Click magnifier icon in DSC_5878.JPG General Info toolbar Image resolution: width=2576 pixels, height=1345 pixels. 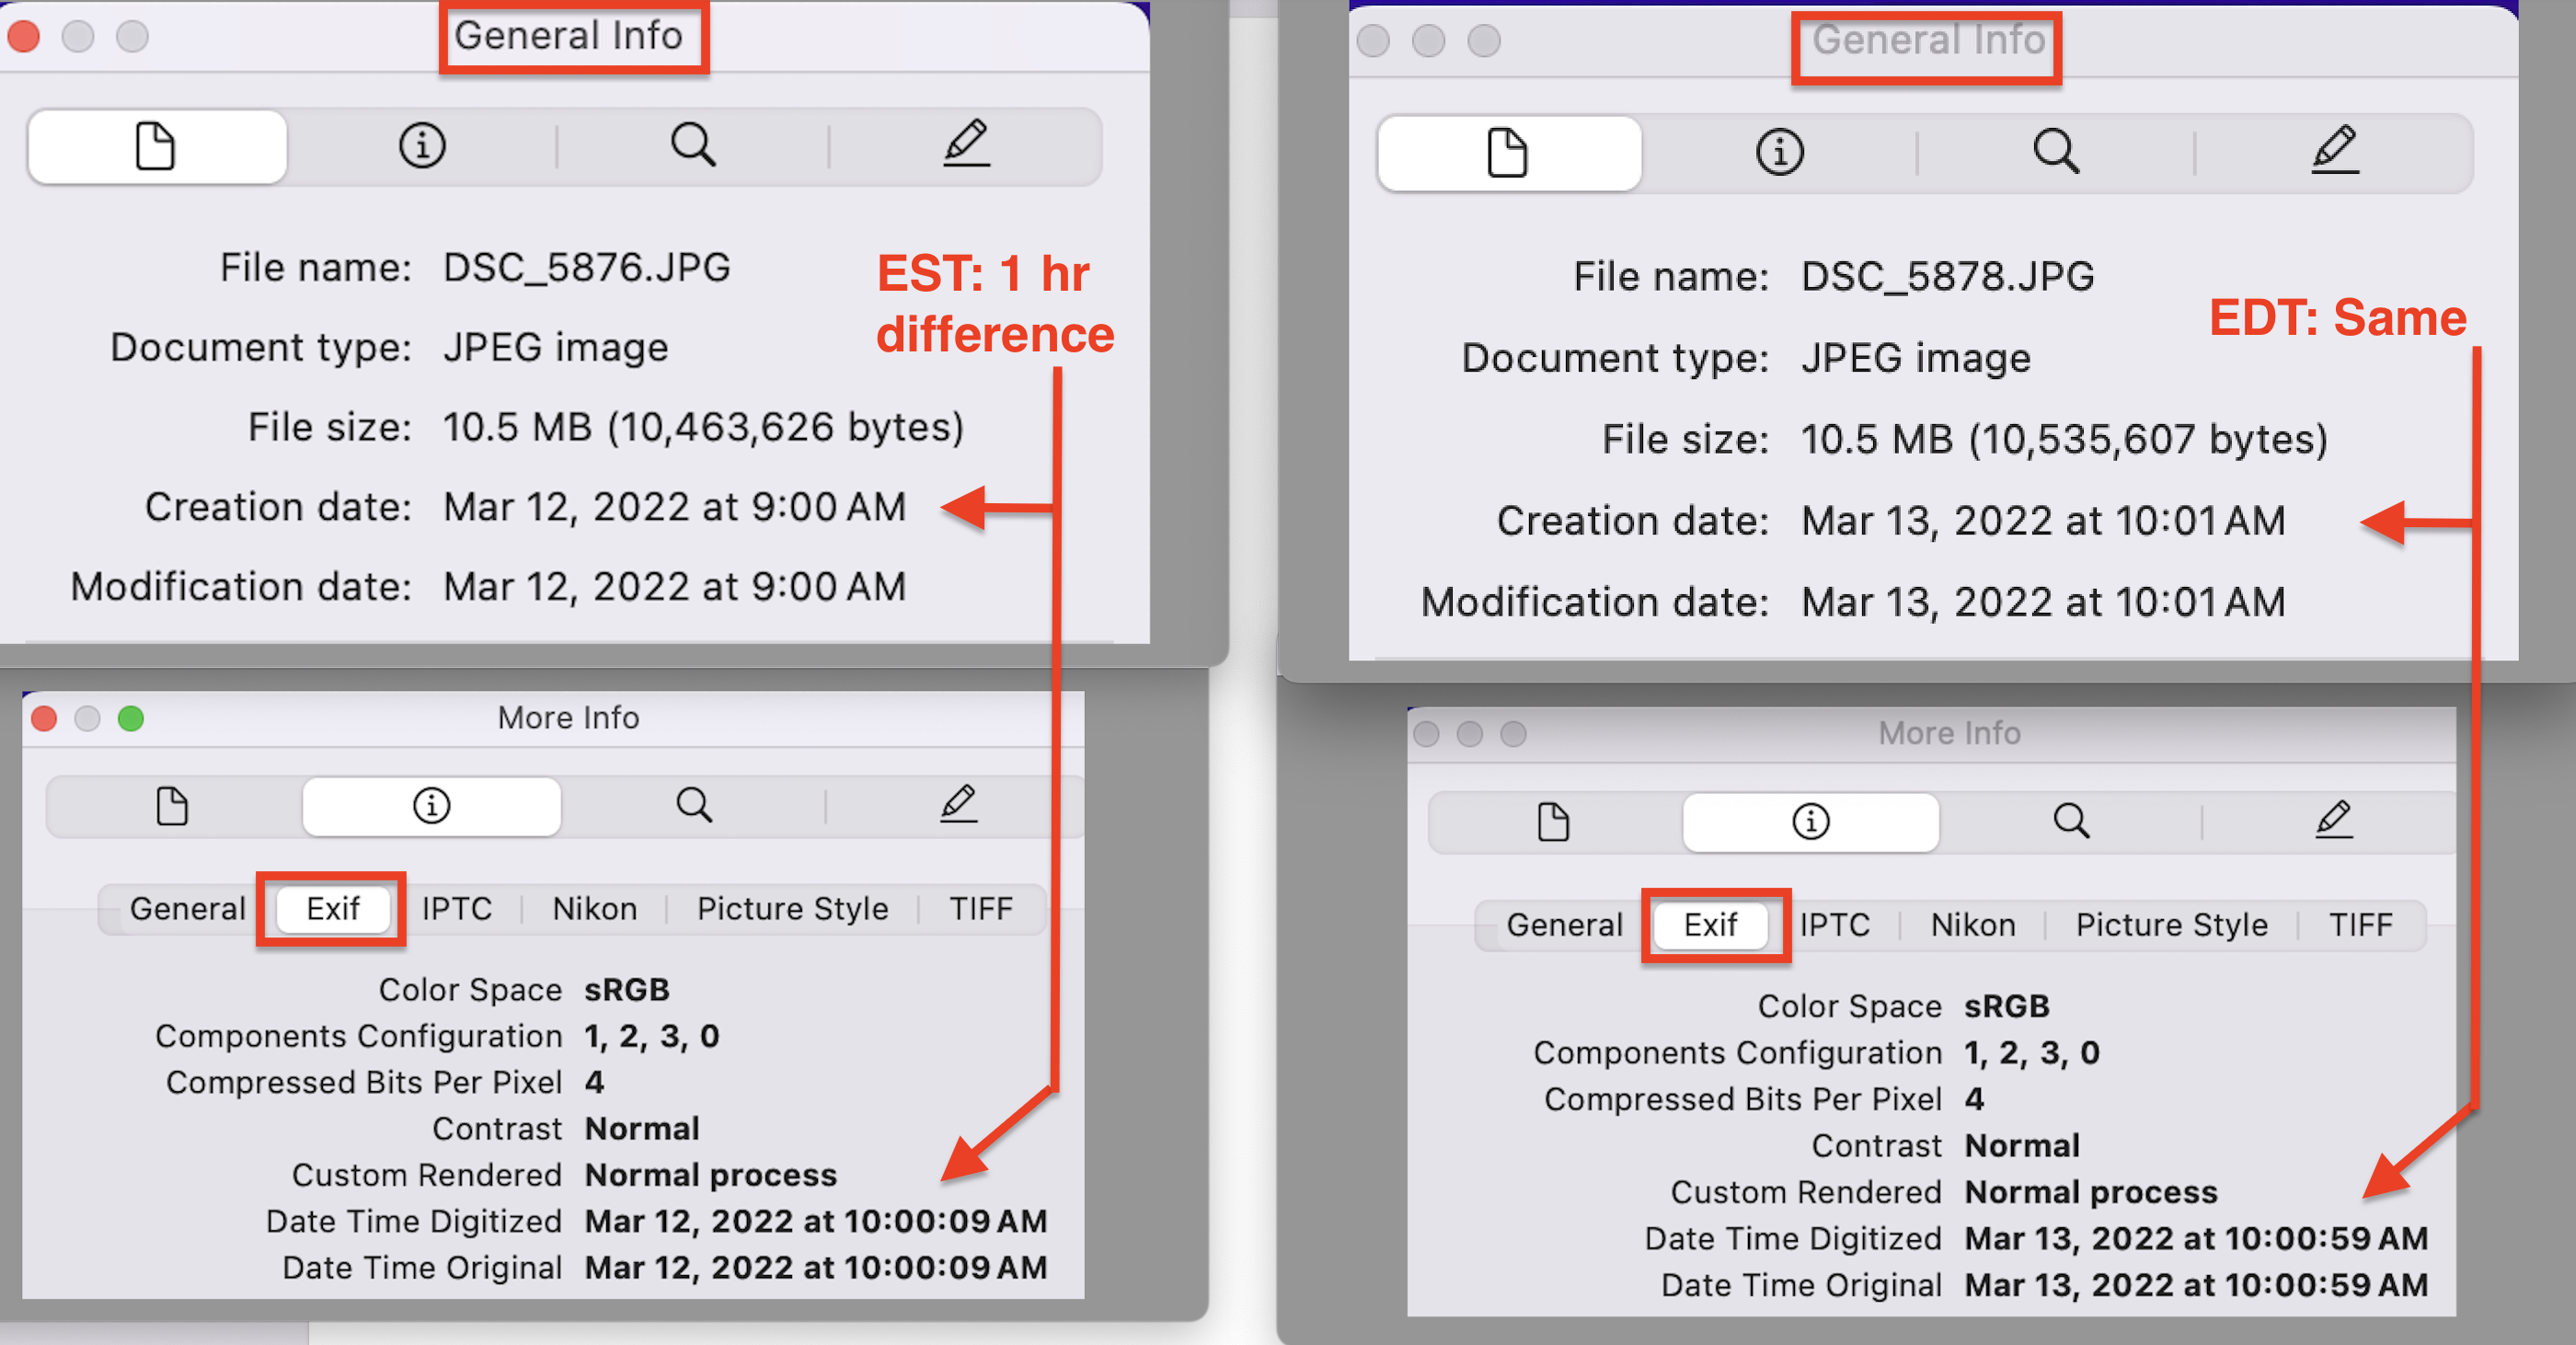pyautogui.click(x=2056, y=152)
